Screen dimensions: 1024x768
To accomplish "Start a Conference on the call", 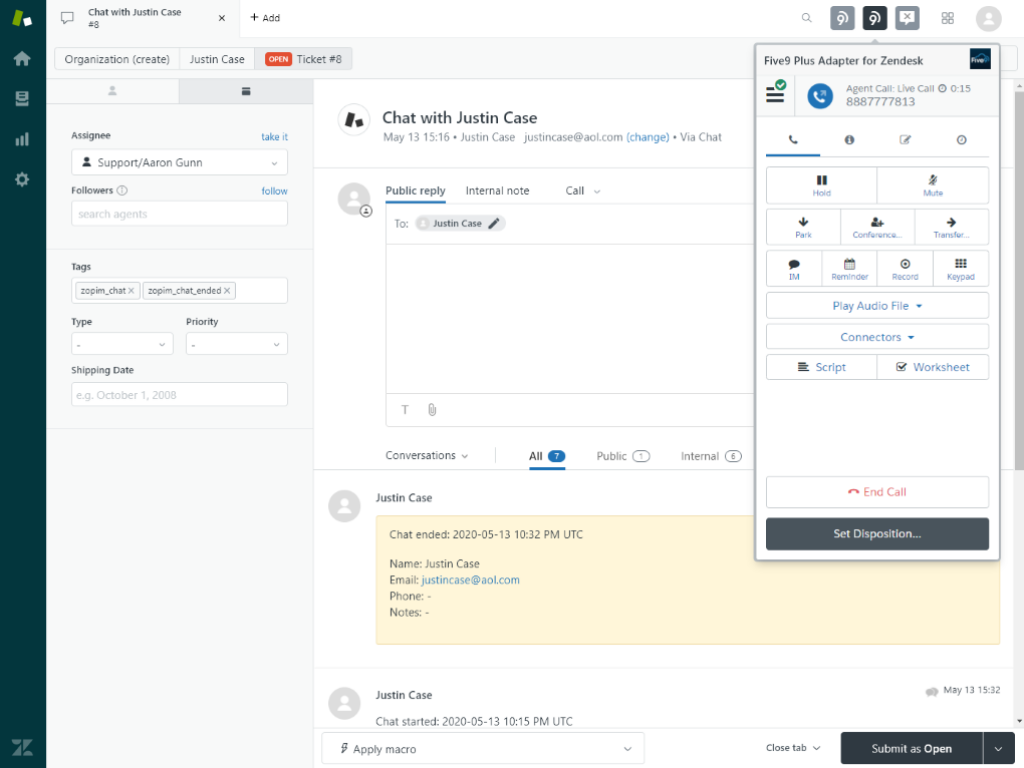I will (877, 227).
